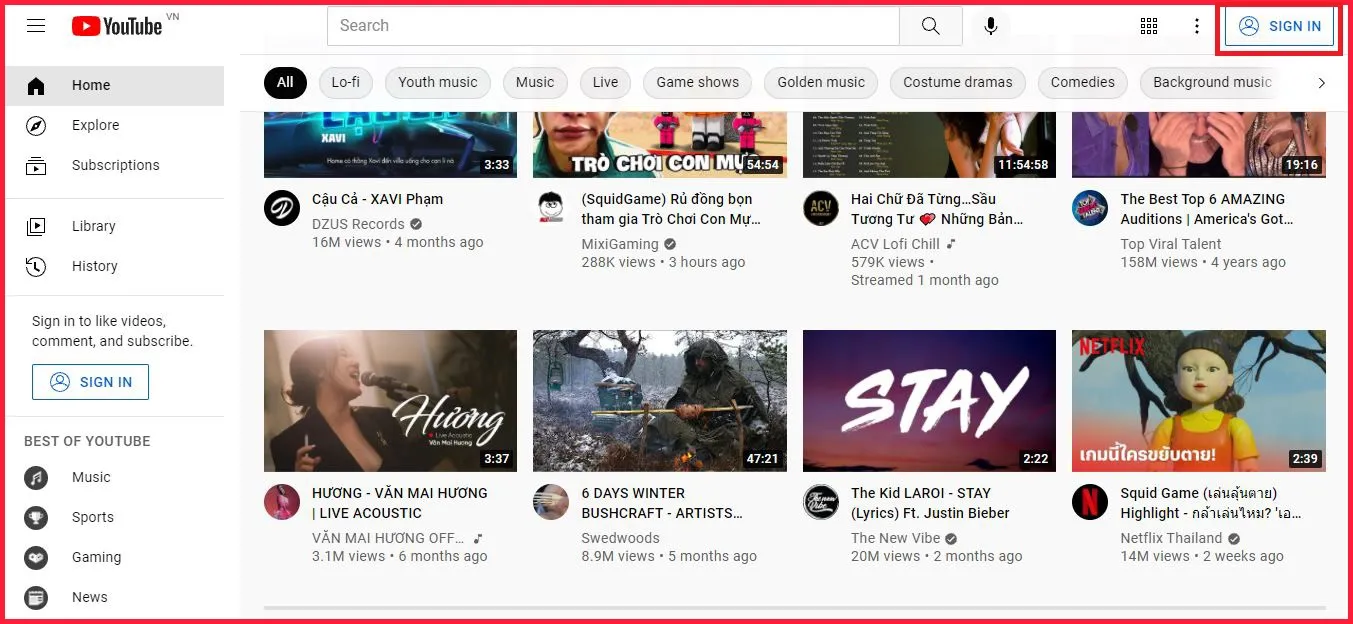Click the top-right SIGN IN button
The width and height of the screenshot is (1353, 624).
[x=1279, y=26]
